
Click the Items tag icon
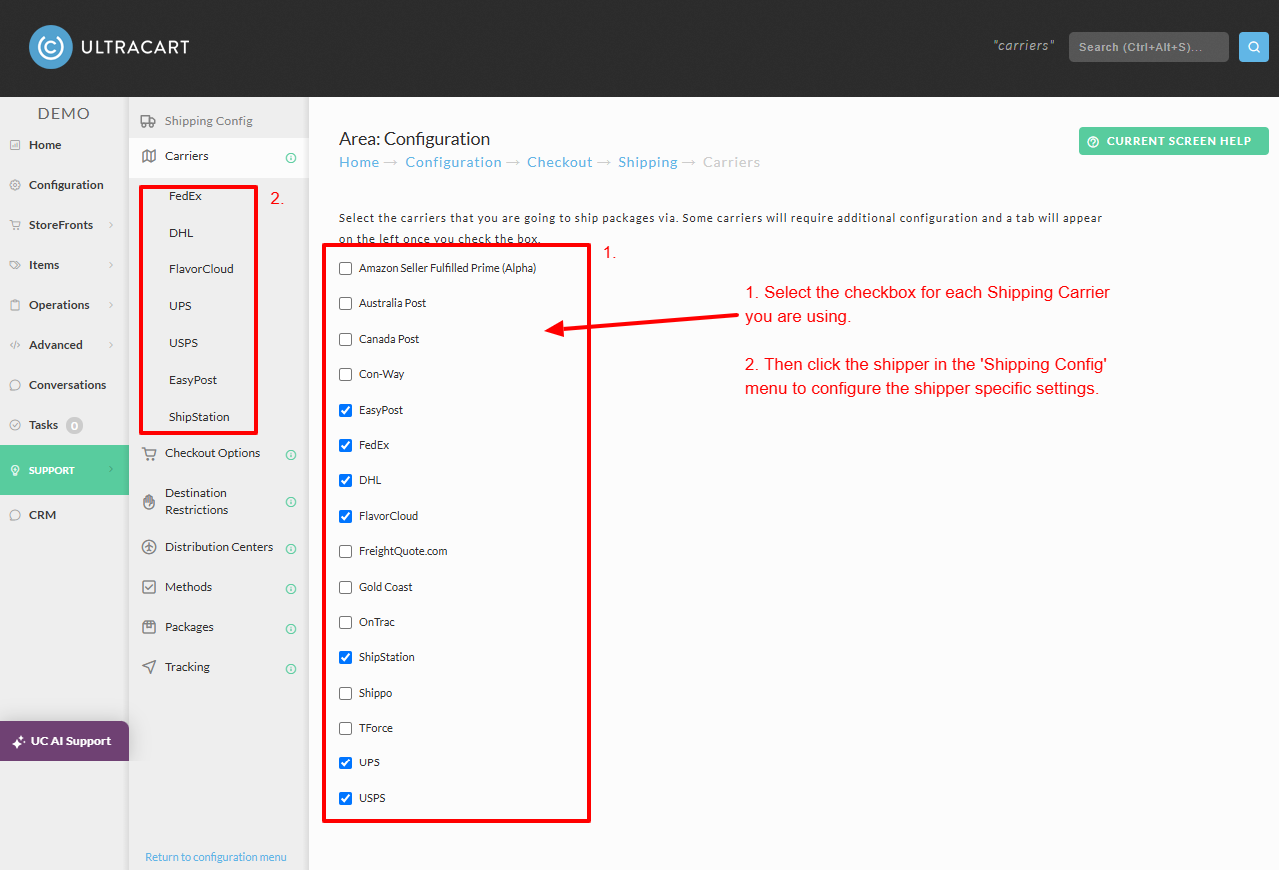pyautogui.click(x=15, y=265)
